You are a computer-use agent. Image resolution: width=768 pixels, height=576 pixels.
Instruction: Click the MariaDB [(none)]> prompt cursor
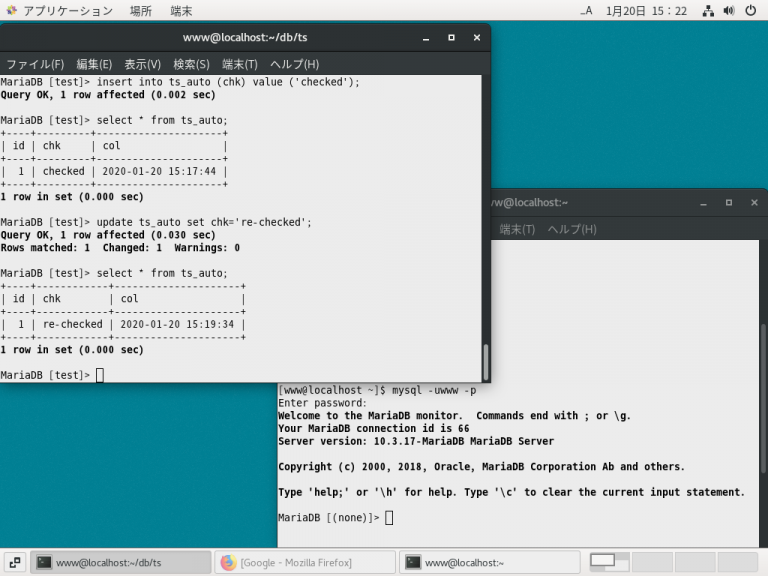coord(389,518)
